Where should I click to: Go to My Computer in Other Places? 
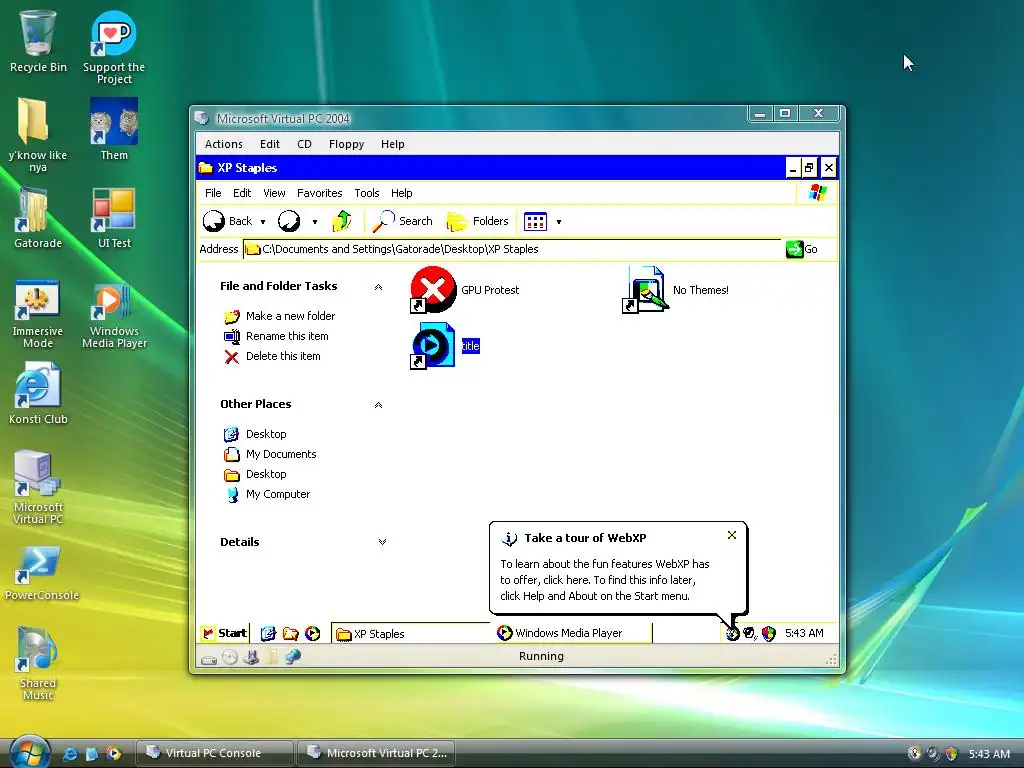pos(267,494)
